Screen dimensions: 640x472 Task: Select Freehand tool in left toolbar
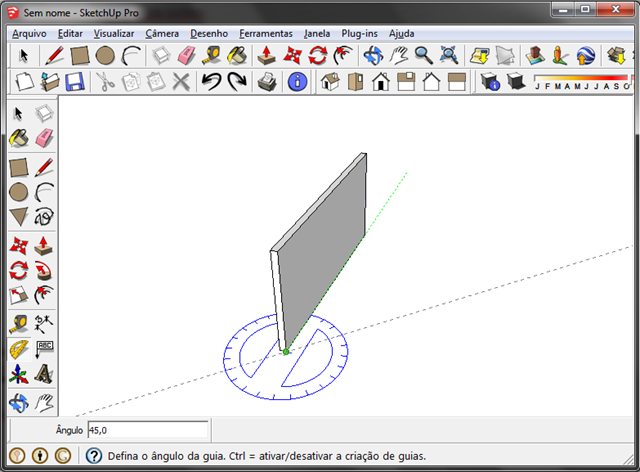click(44, 217)
